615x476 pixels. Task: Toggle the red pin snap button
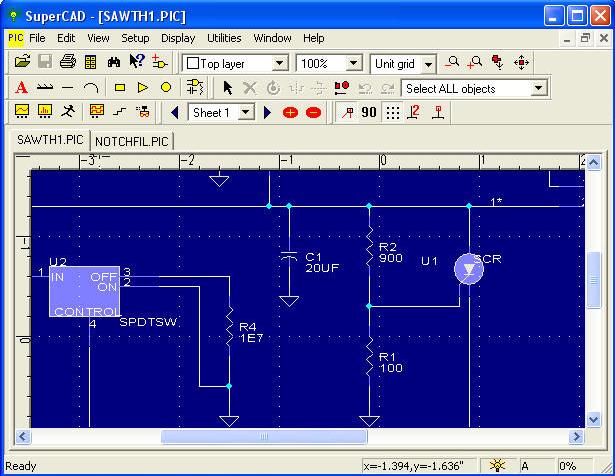pyautogui.click(x=347, y=113)
